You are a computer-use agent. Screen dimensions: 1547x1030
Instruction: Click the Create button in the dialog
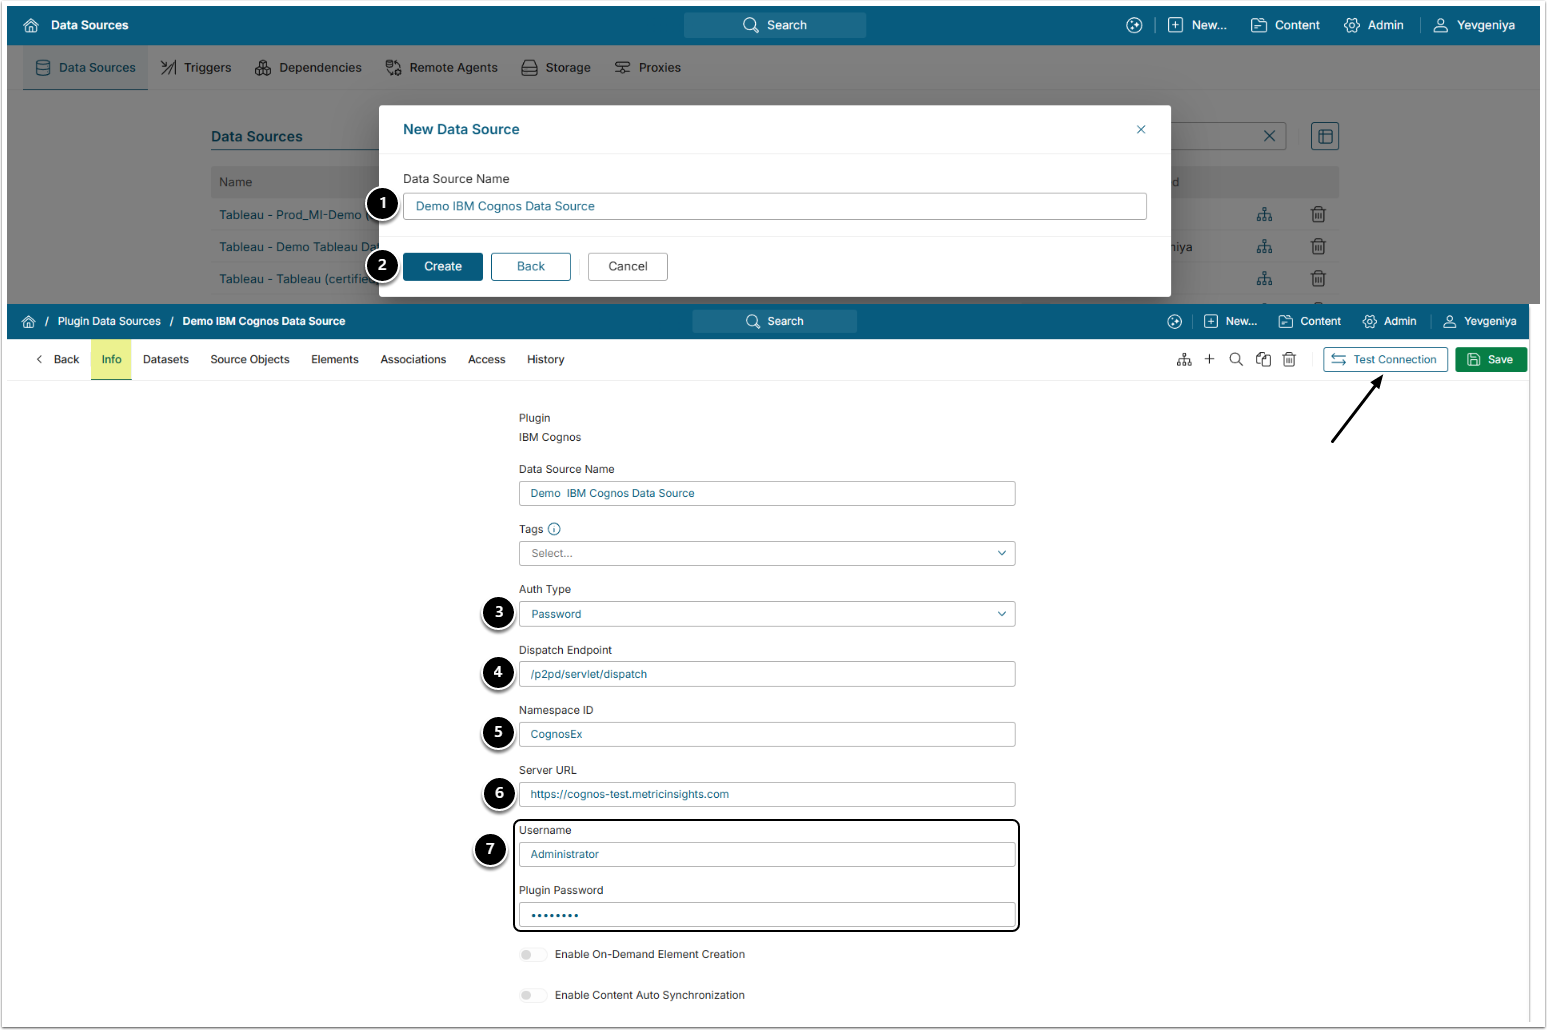point(443,267)
